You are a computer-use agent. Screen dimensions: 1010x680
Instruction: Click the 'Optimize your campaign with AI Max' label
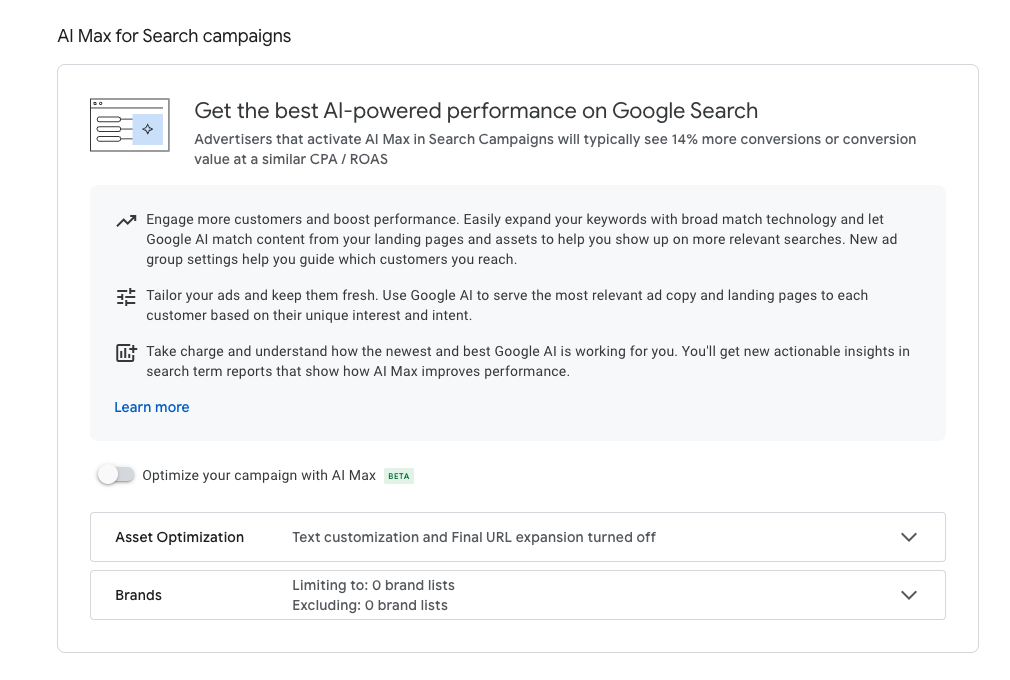point(259,475)
